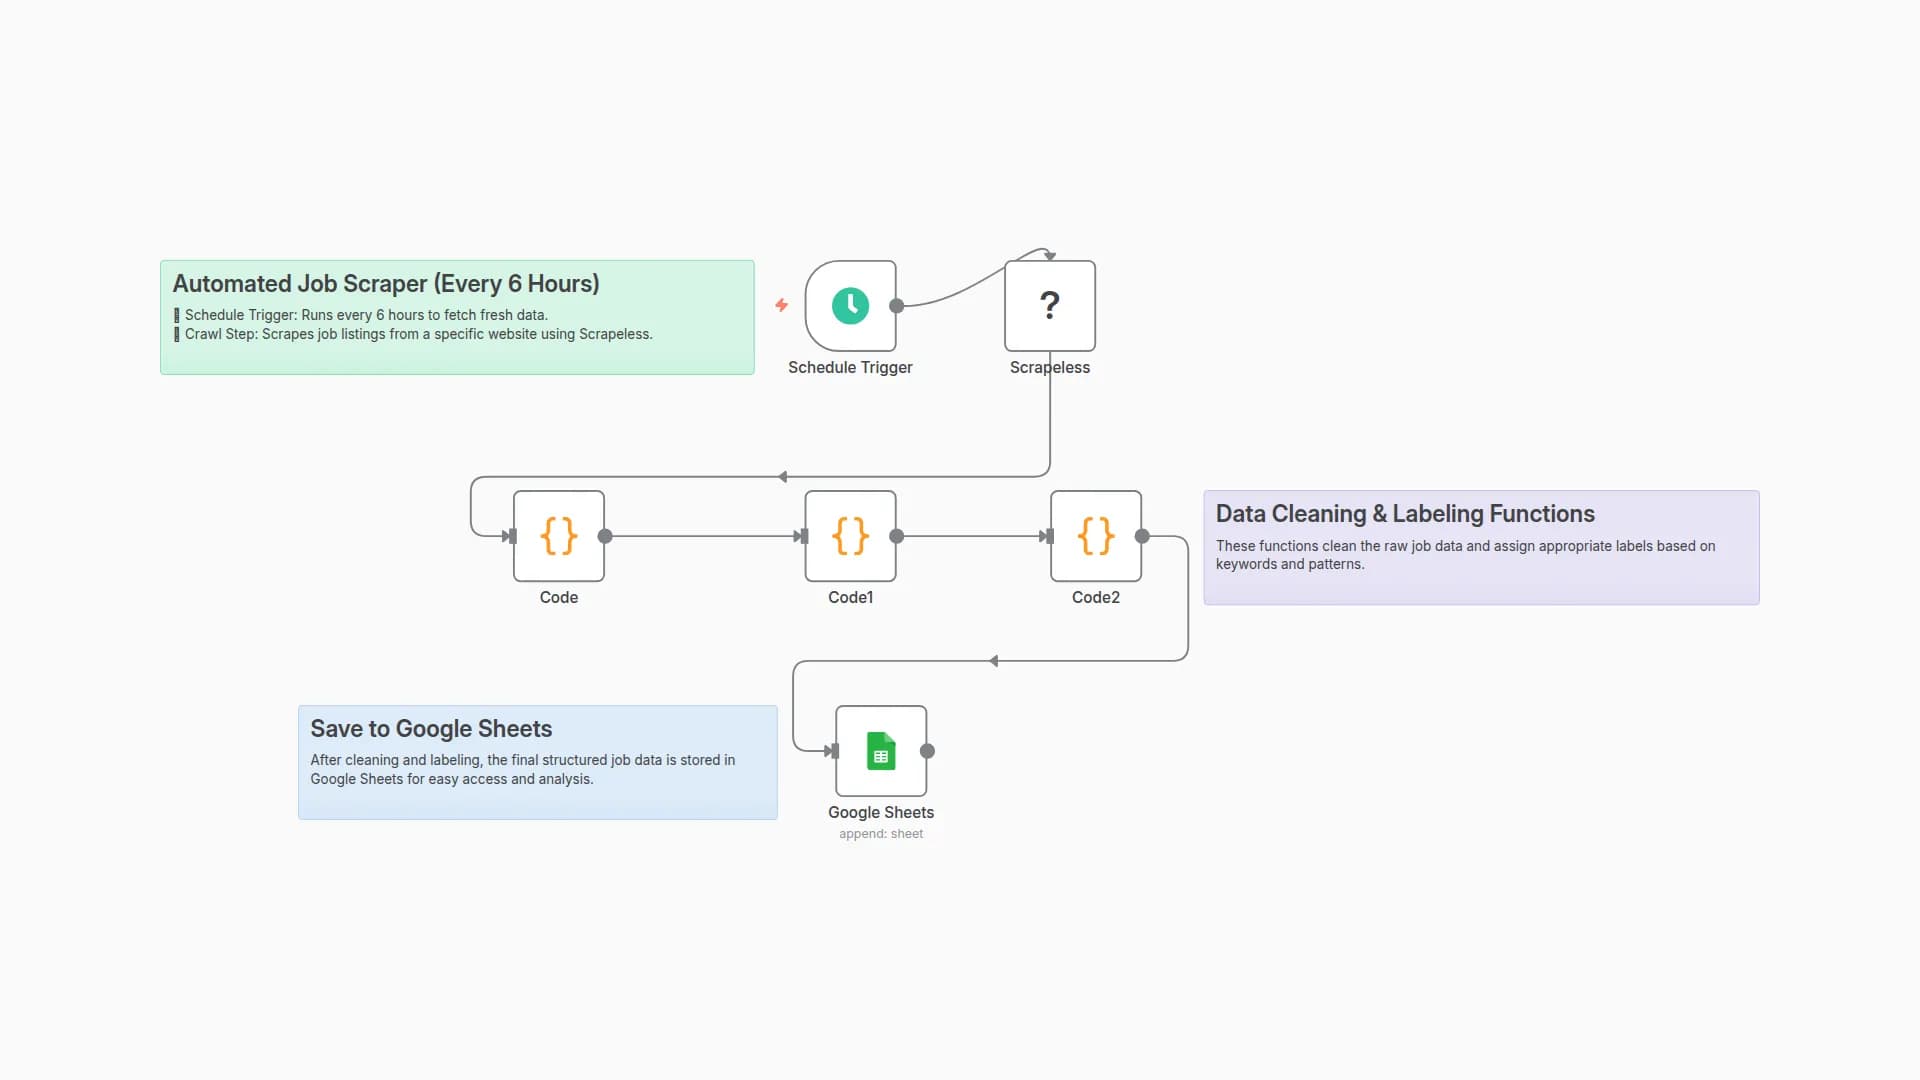
Task: Click the Code node output connector
Action: pos(605,536)
